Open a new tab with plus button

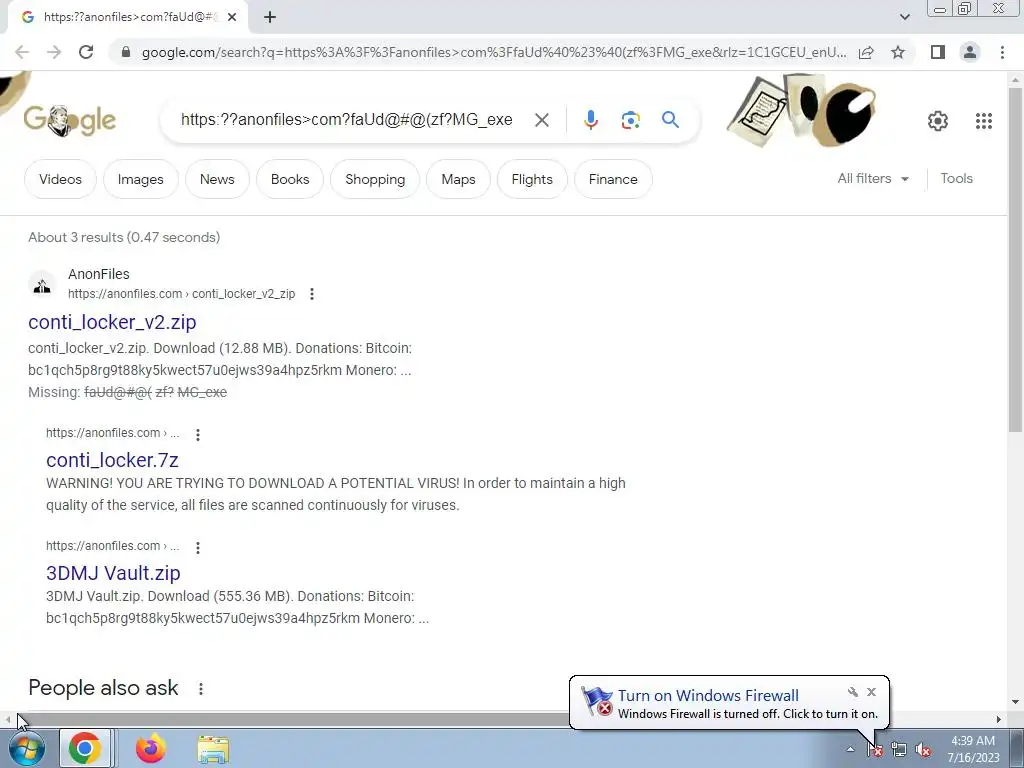click(x=270, y=17)
